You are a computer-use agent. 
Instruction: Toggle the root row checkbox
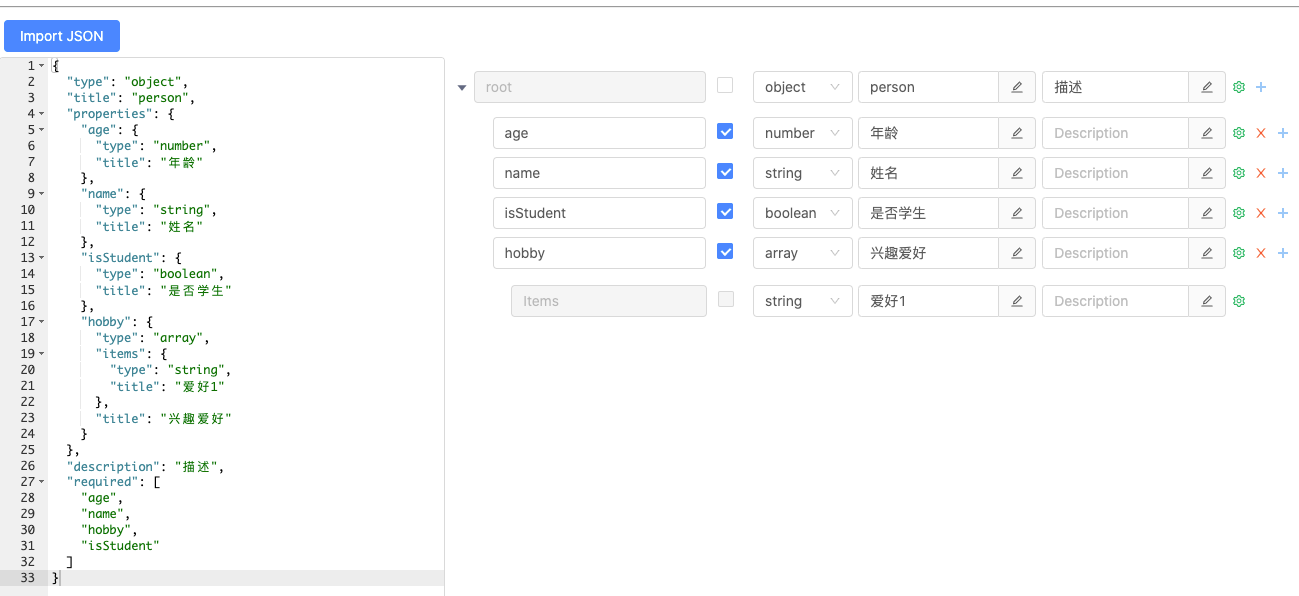(x=725, y=85)
